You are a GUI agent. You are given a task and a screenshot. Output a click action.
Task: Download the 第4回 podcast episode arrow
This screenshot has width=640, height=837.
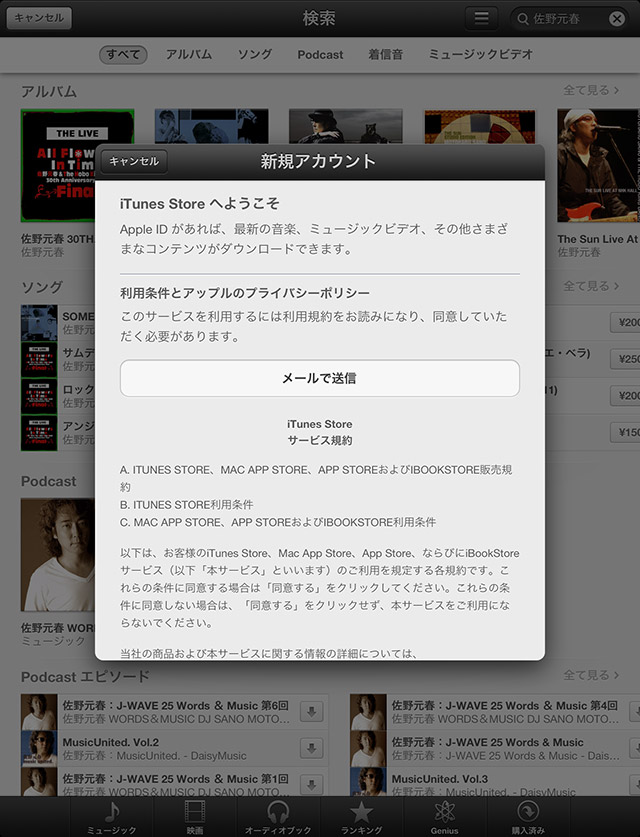pos(632,712)
